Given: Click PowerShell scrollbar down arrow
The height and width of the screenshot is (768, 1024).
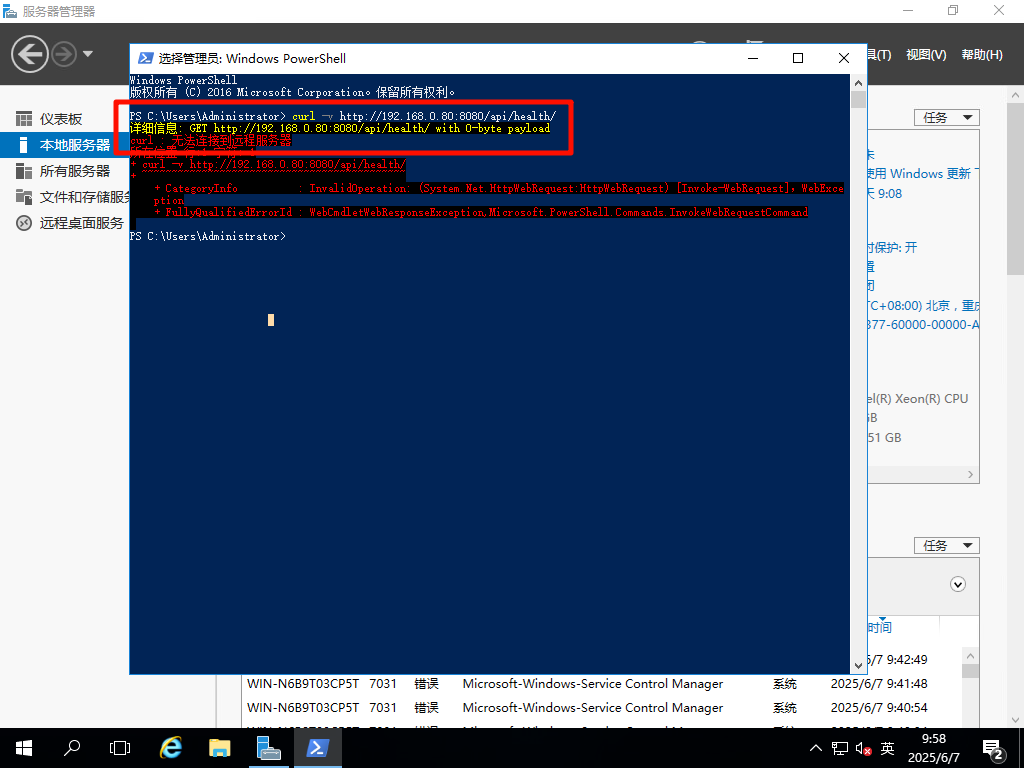Looking at the screenshot, I should tap(858, 665).
